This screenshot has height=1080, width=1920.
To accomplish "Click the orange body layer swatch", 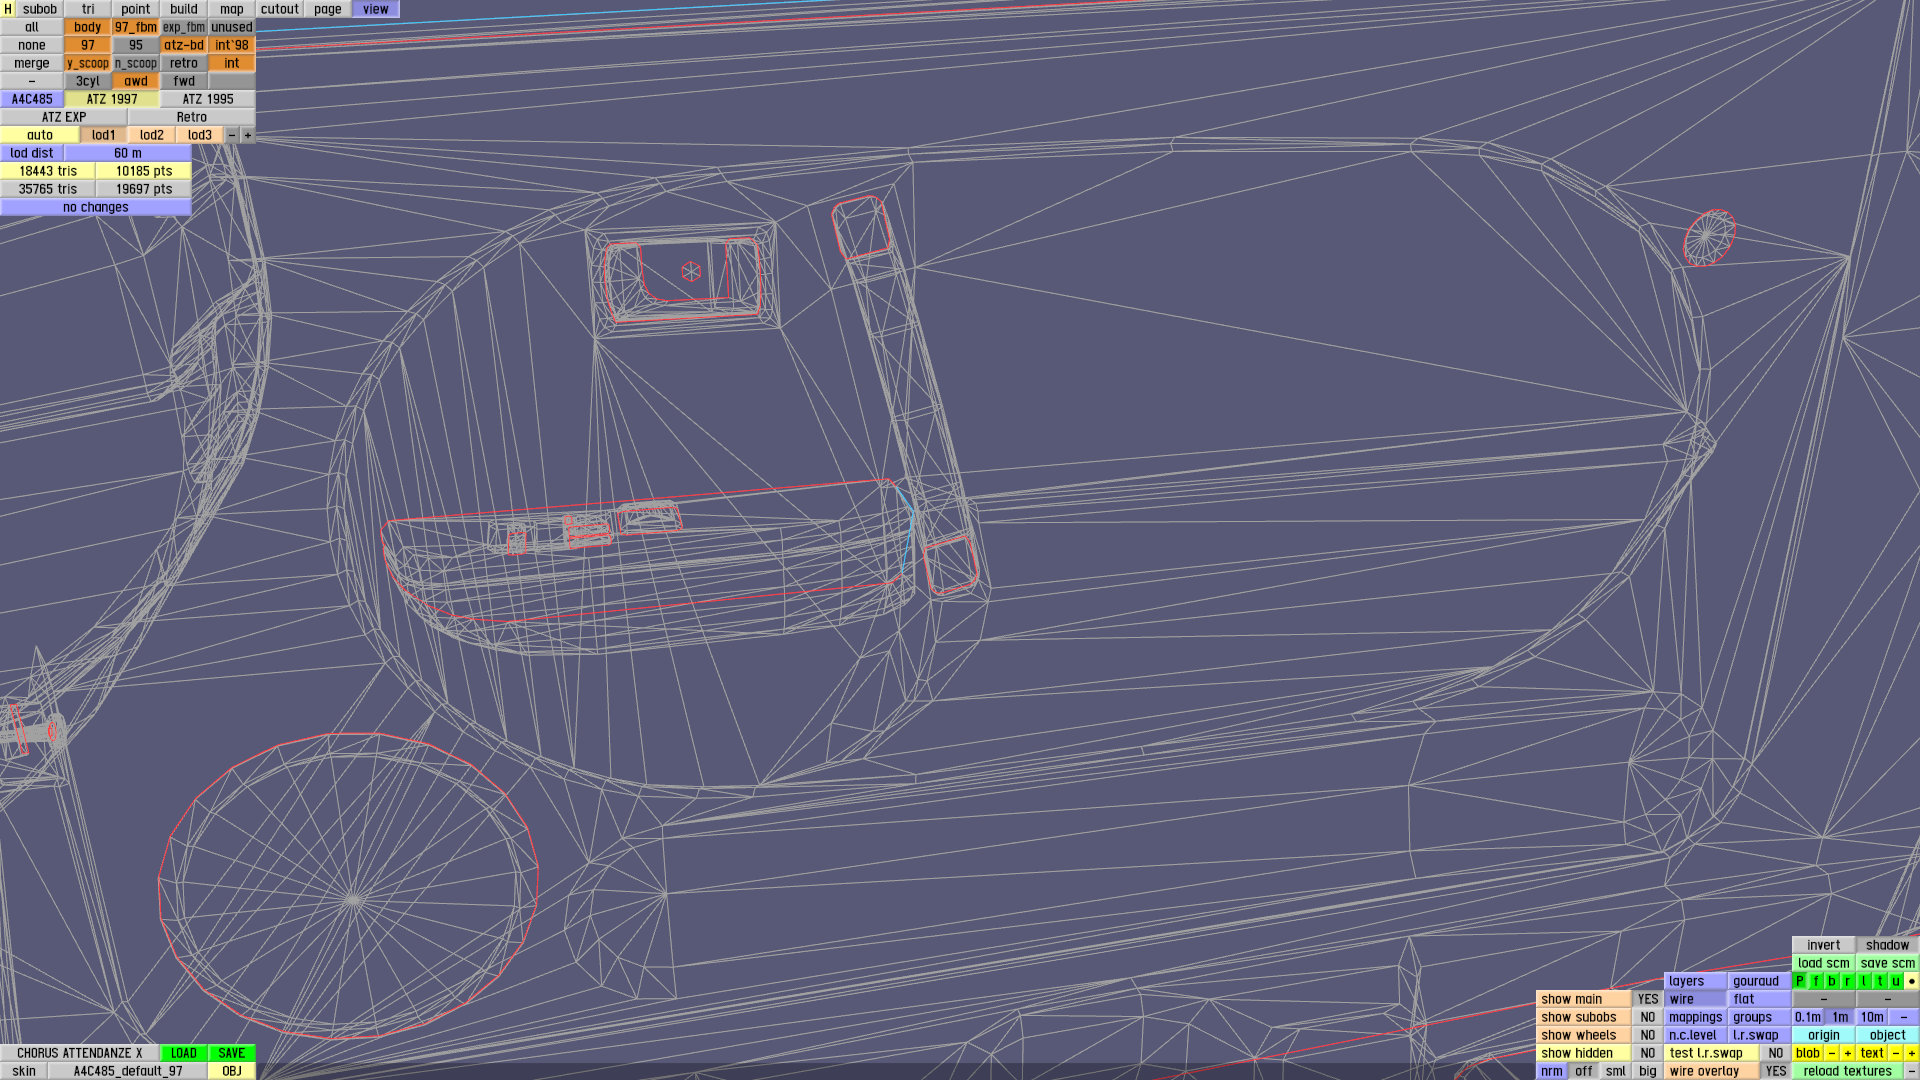I will coord(88,27).
